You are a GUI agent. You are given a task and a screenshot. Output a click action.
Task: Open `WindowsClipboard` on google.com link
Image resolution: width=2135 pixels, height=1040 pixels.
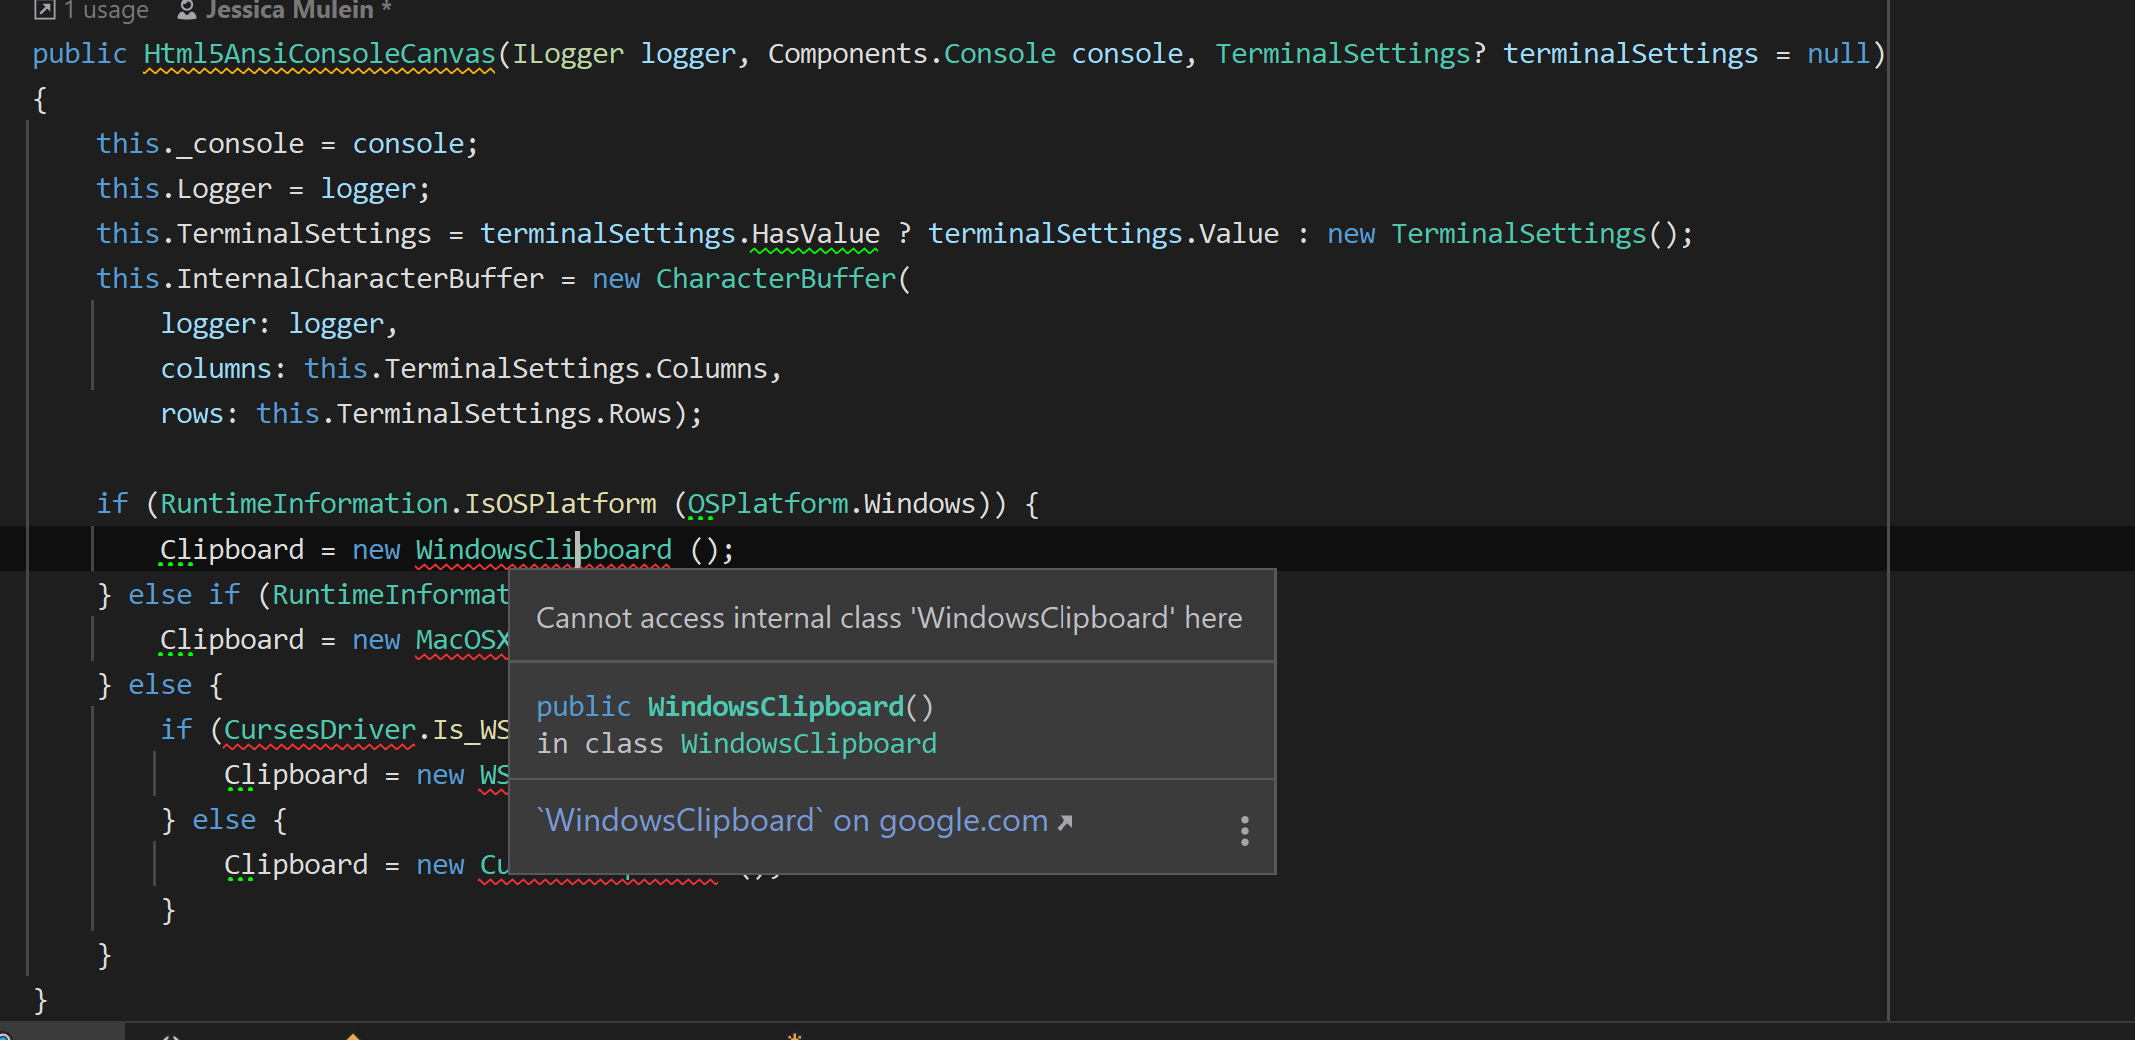pyautogui.click(x=804, y=821)
